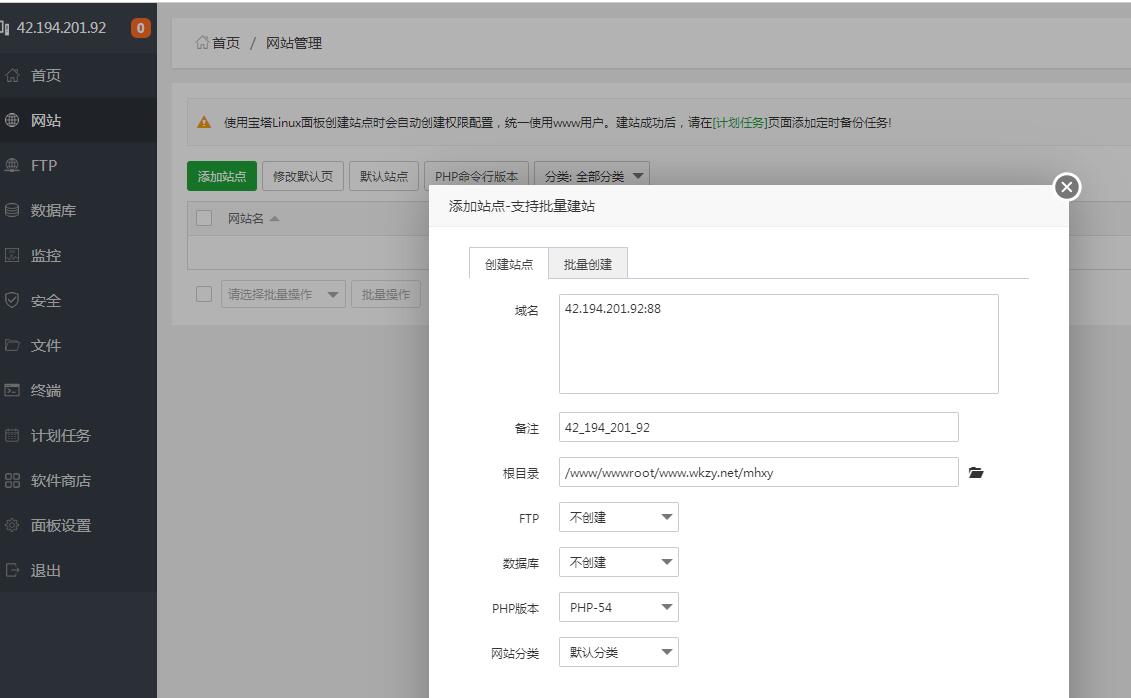Click the Security shield icon
This screenshot has width=1131, height=698.
(13, 301)
